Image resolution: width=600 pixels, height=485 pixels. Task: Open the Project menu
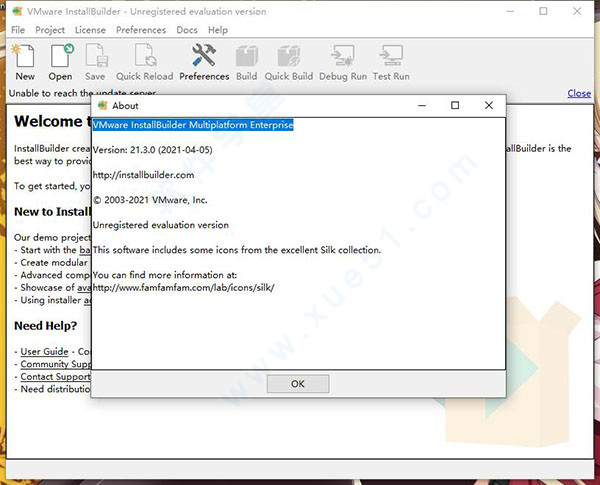tap(50, 30)
